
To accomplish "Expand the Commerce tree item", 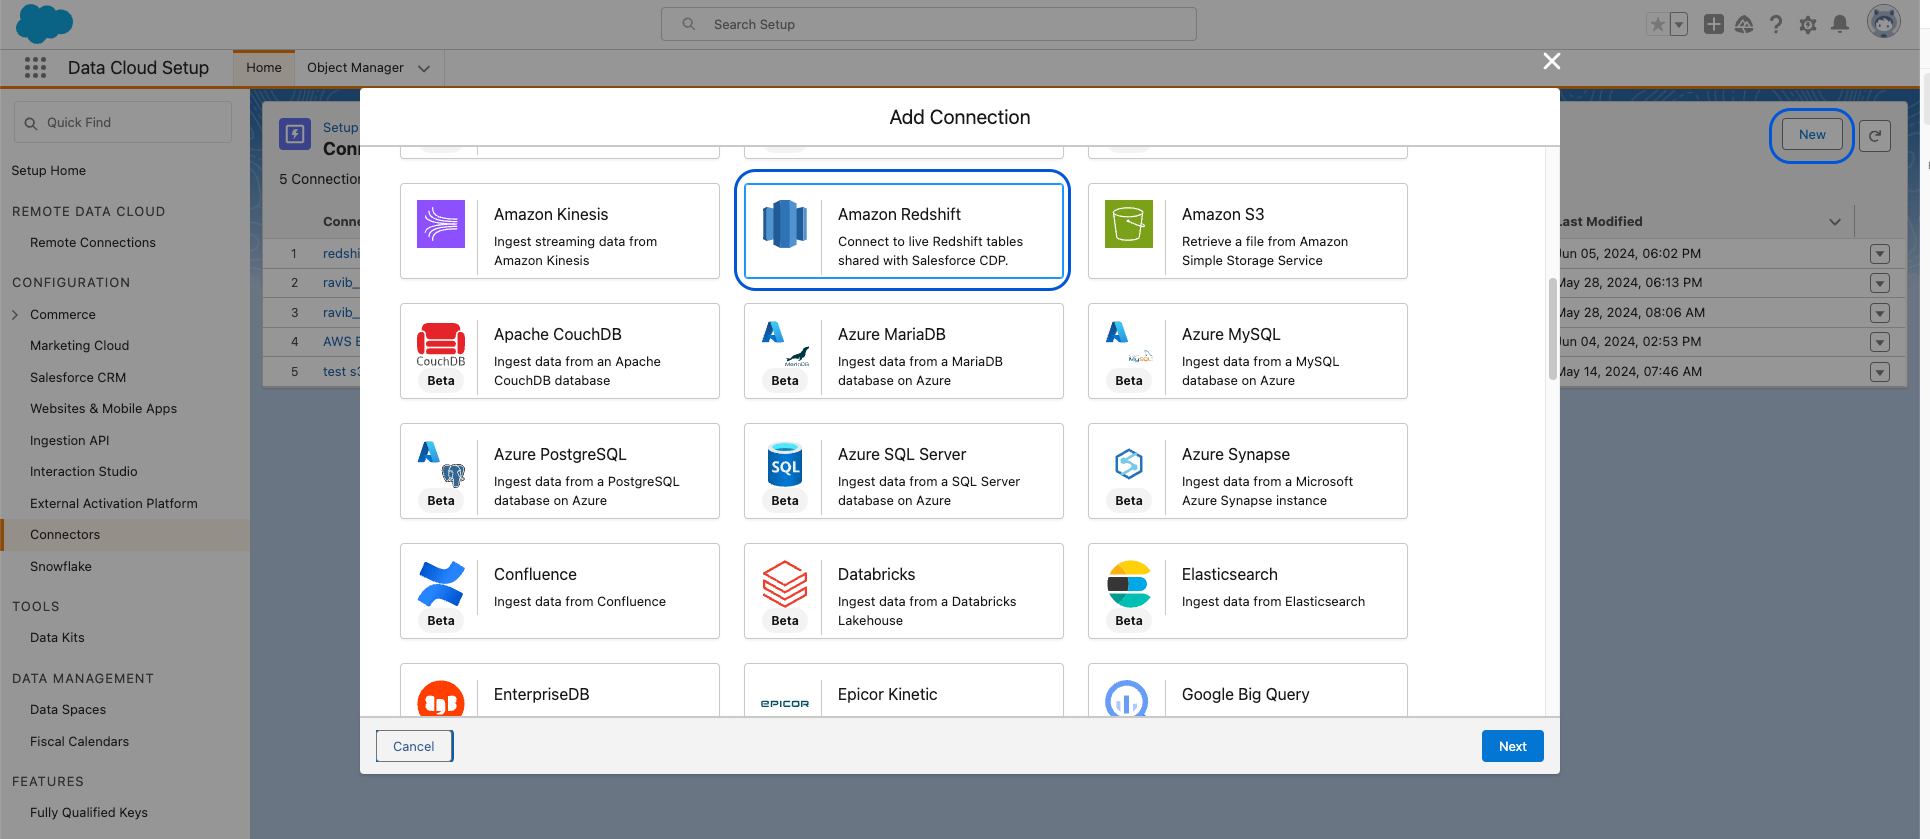I will (15, 315).
